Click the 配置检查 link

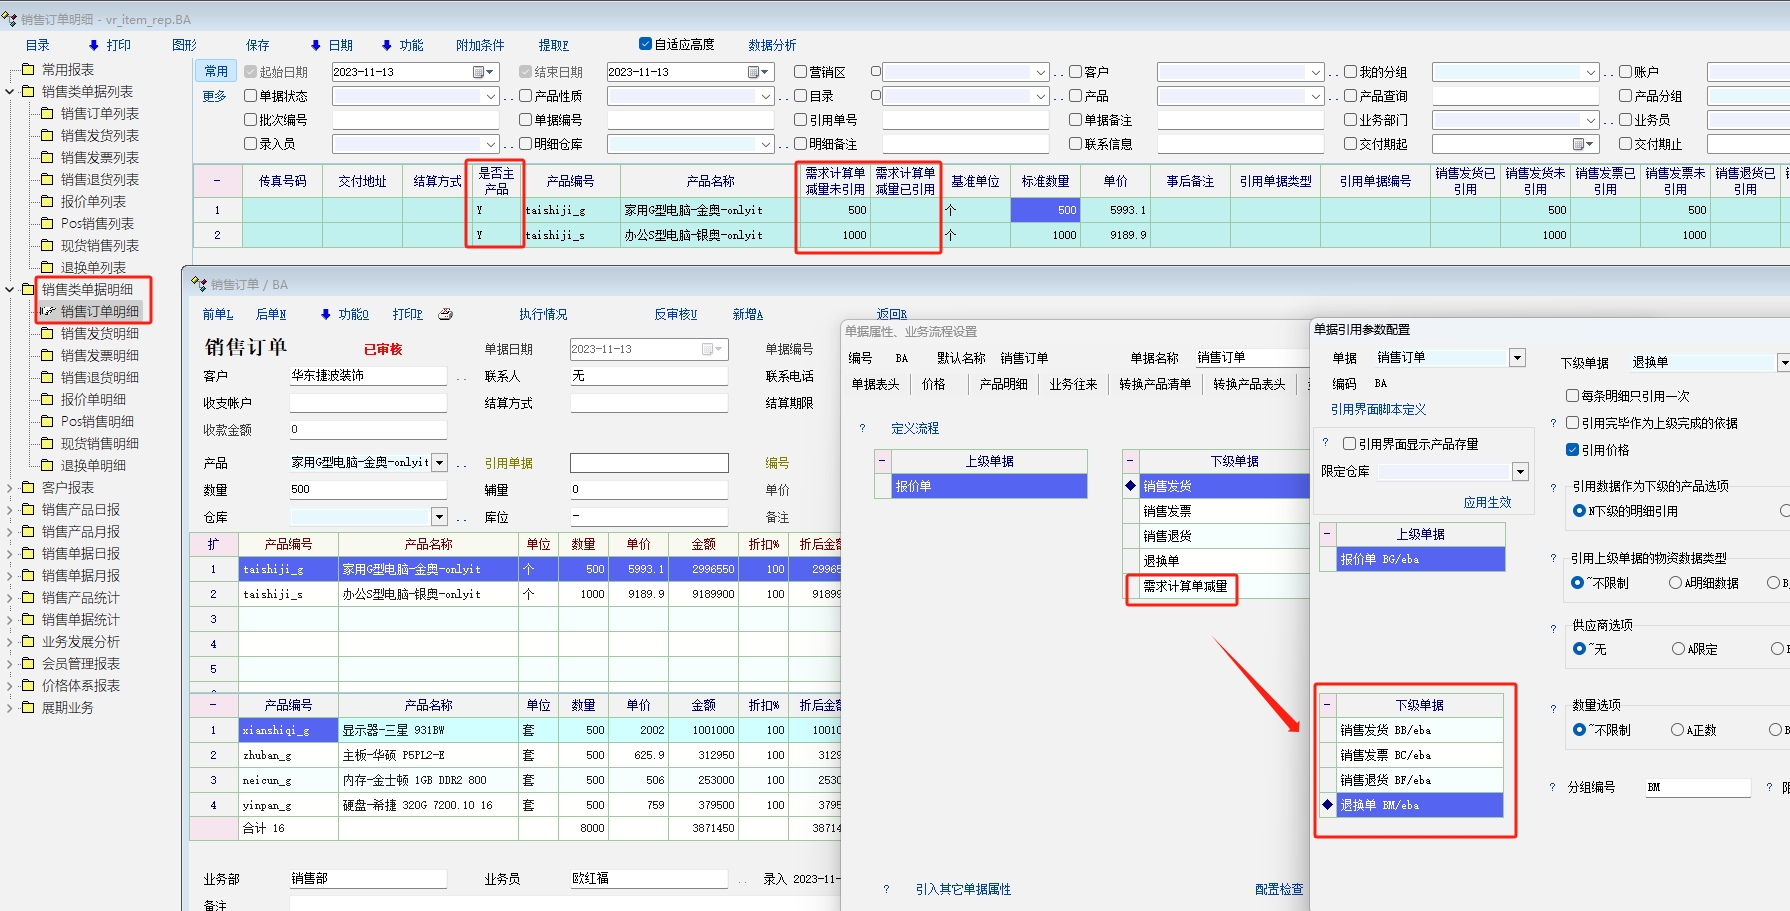pos(1279,889)
